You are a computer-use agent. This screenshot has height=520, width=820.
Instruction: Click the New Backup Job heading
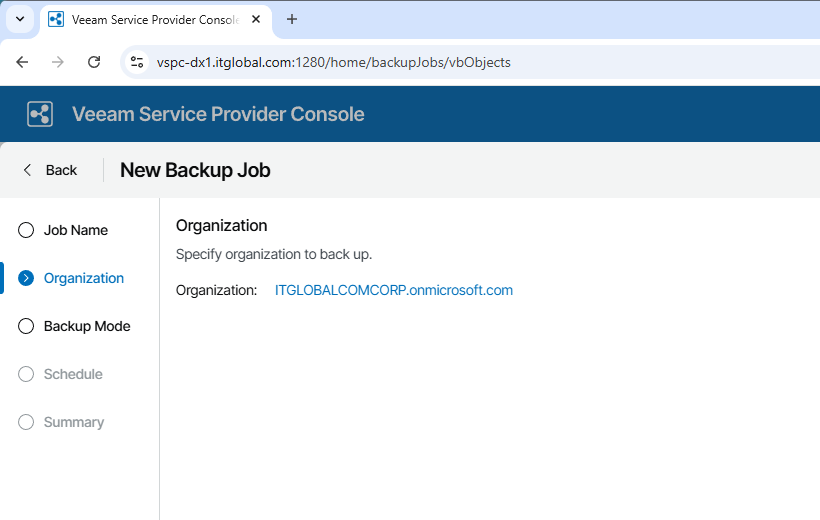coord(195,171)
